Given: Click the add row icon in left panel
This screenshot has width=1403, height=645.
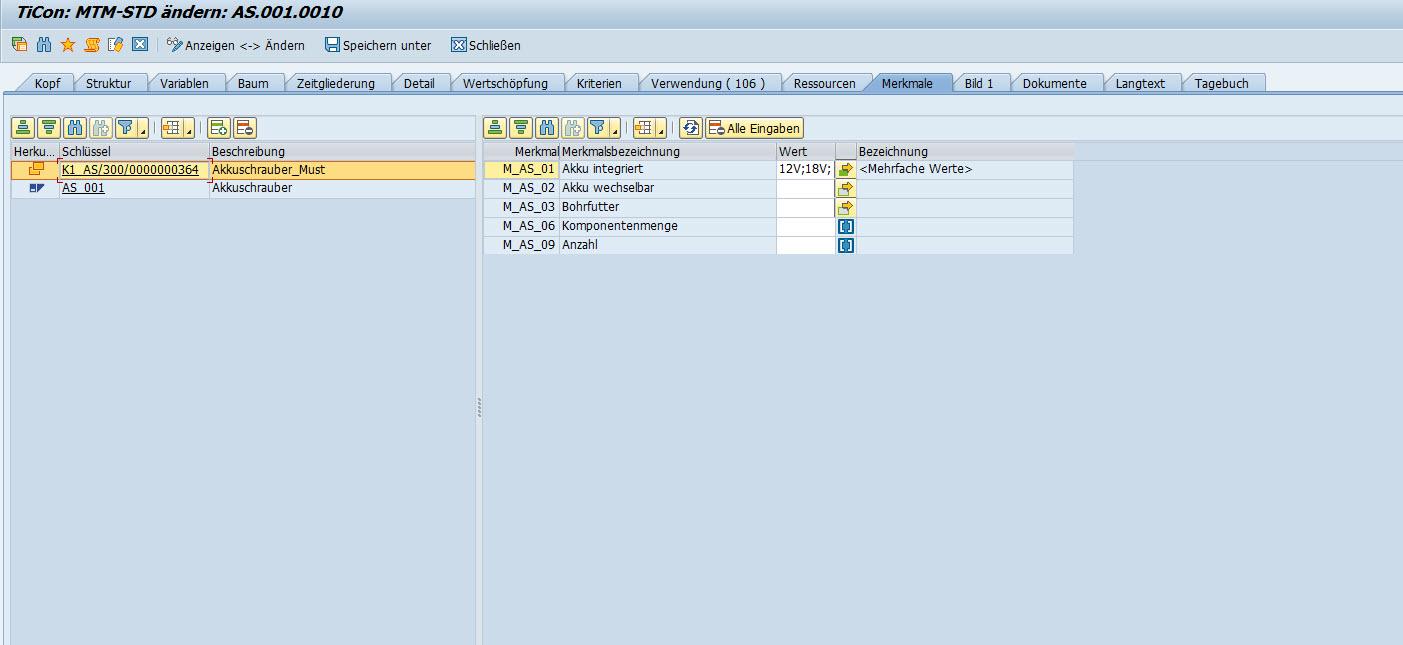Looking at the screenshot, I should pos(219,128).
